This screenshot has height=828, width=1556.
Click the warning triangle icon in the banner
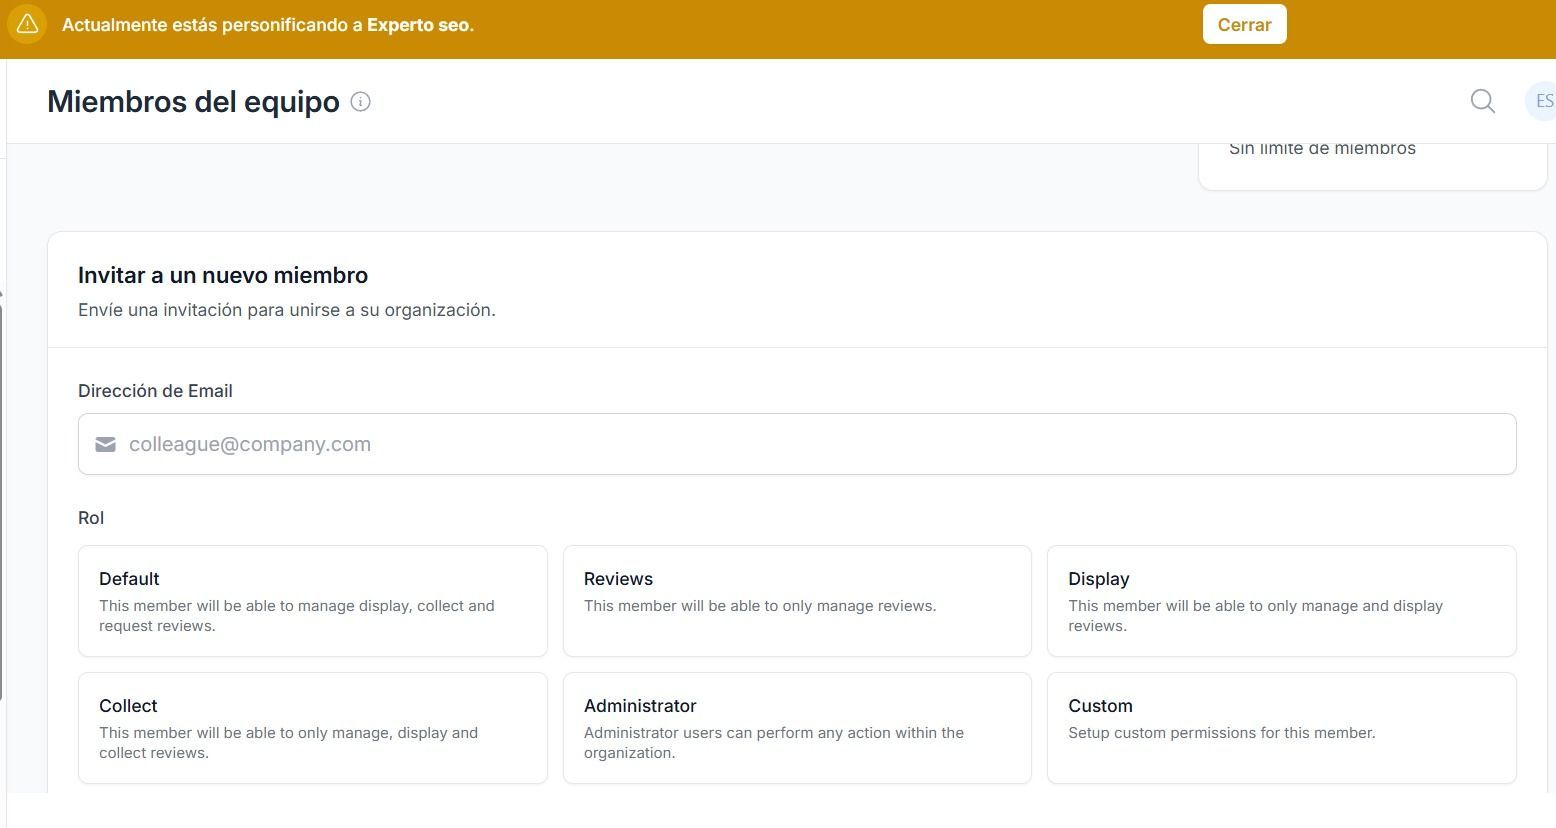pos(27,24)
